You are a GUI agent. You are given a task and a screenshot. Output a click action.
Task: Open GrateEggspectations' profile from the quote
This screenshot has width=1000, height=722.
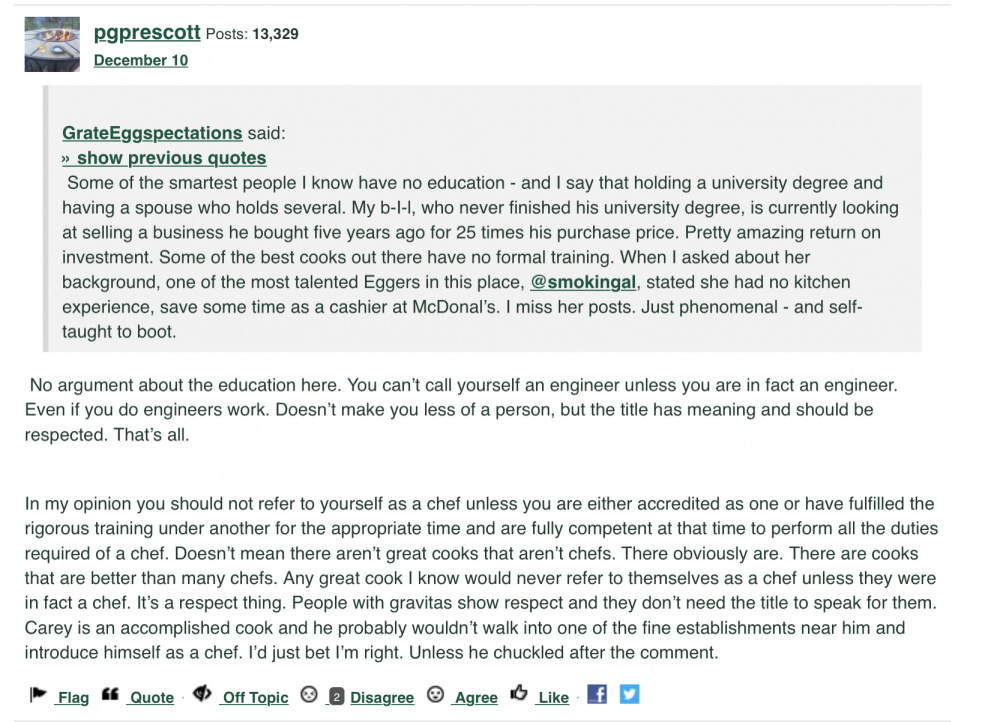tap(152, 133)
